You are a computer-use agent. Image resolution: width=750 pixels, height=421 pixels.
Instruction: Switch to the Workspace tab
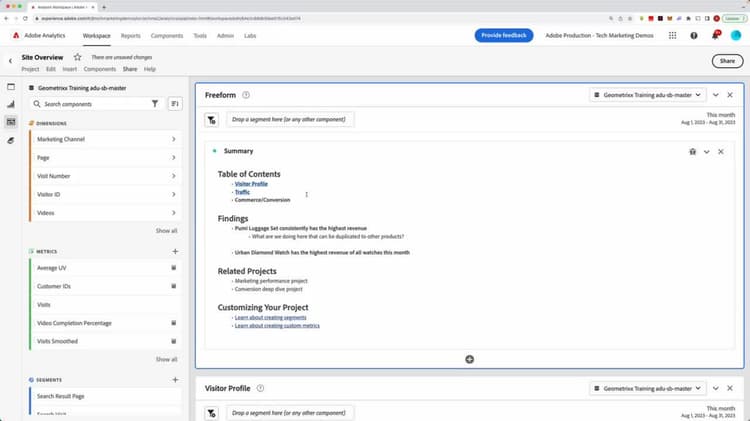click(x=97, y=36)
